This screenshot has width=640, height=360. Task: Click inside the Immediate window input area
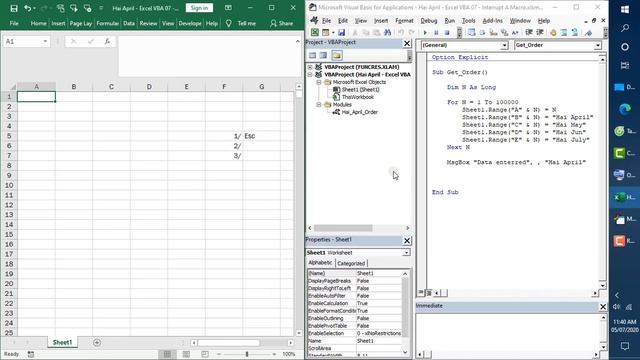click(507, 331)
